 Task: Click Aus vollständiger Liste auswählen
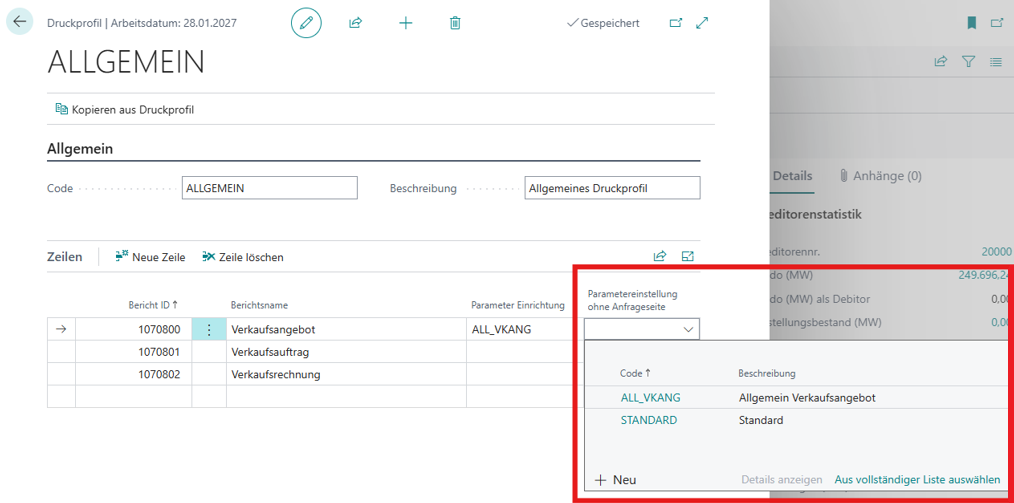click(917, 480)
